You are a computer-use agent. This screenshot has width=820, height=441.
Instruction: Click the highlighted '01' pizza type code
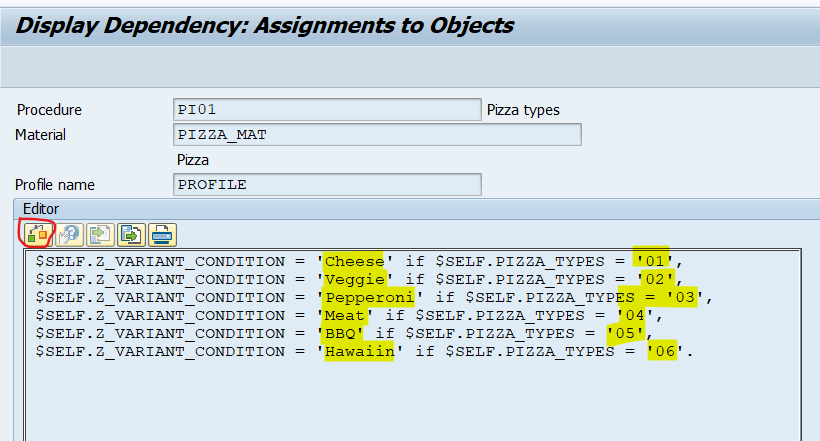654,262
